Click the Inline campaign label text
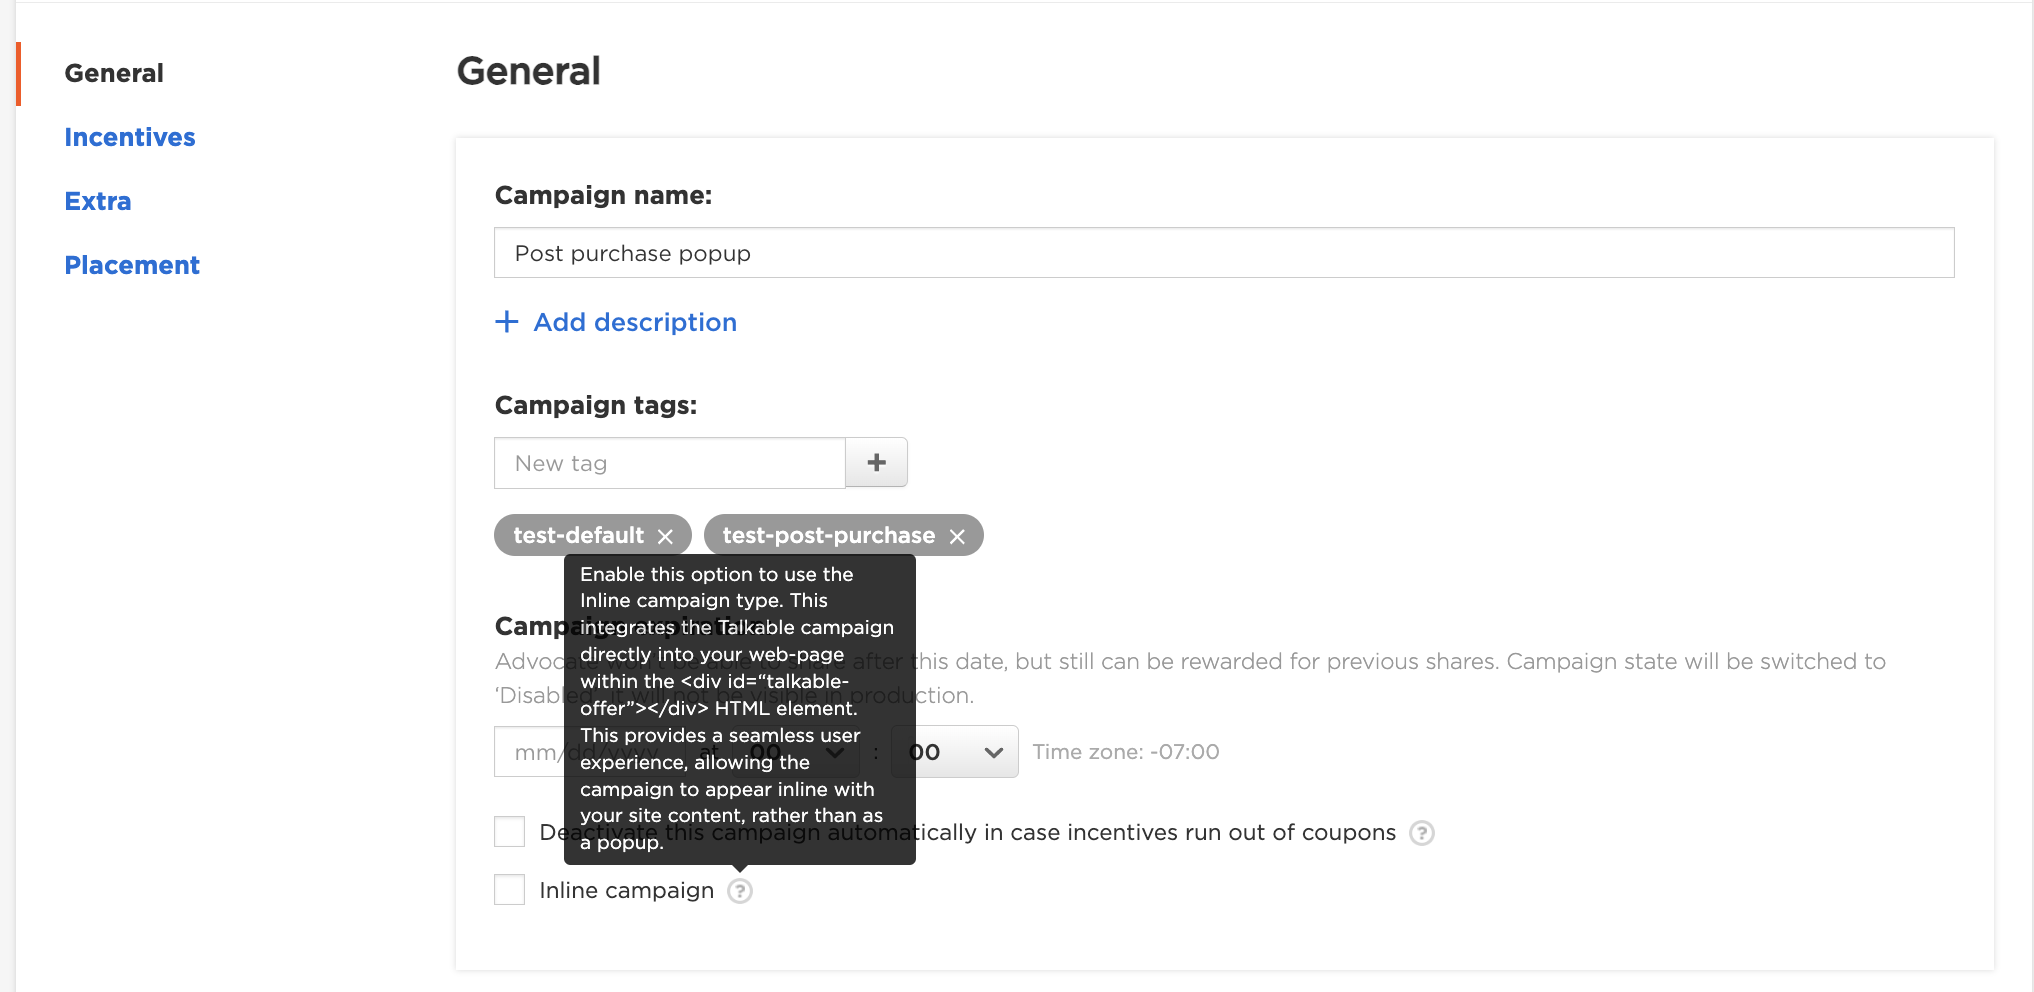2034x992 pixels. [627, 890]
